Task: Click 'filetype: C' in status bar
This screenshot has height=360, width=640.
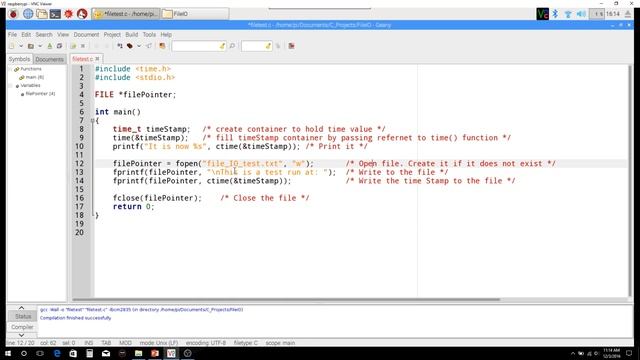Action: [x=246, y=343]
